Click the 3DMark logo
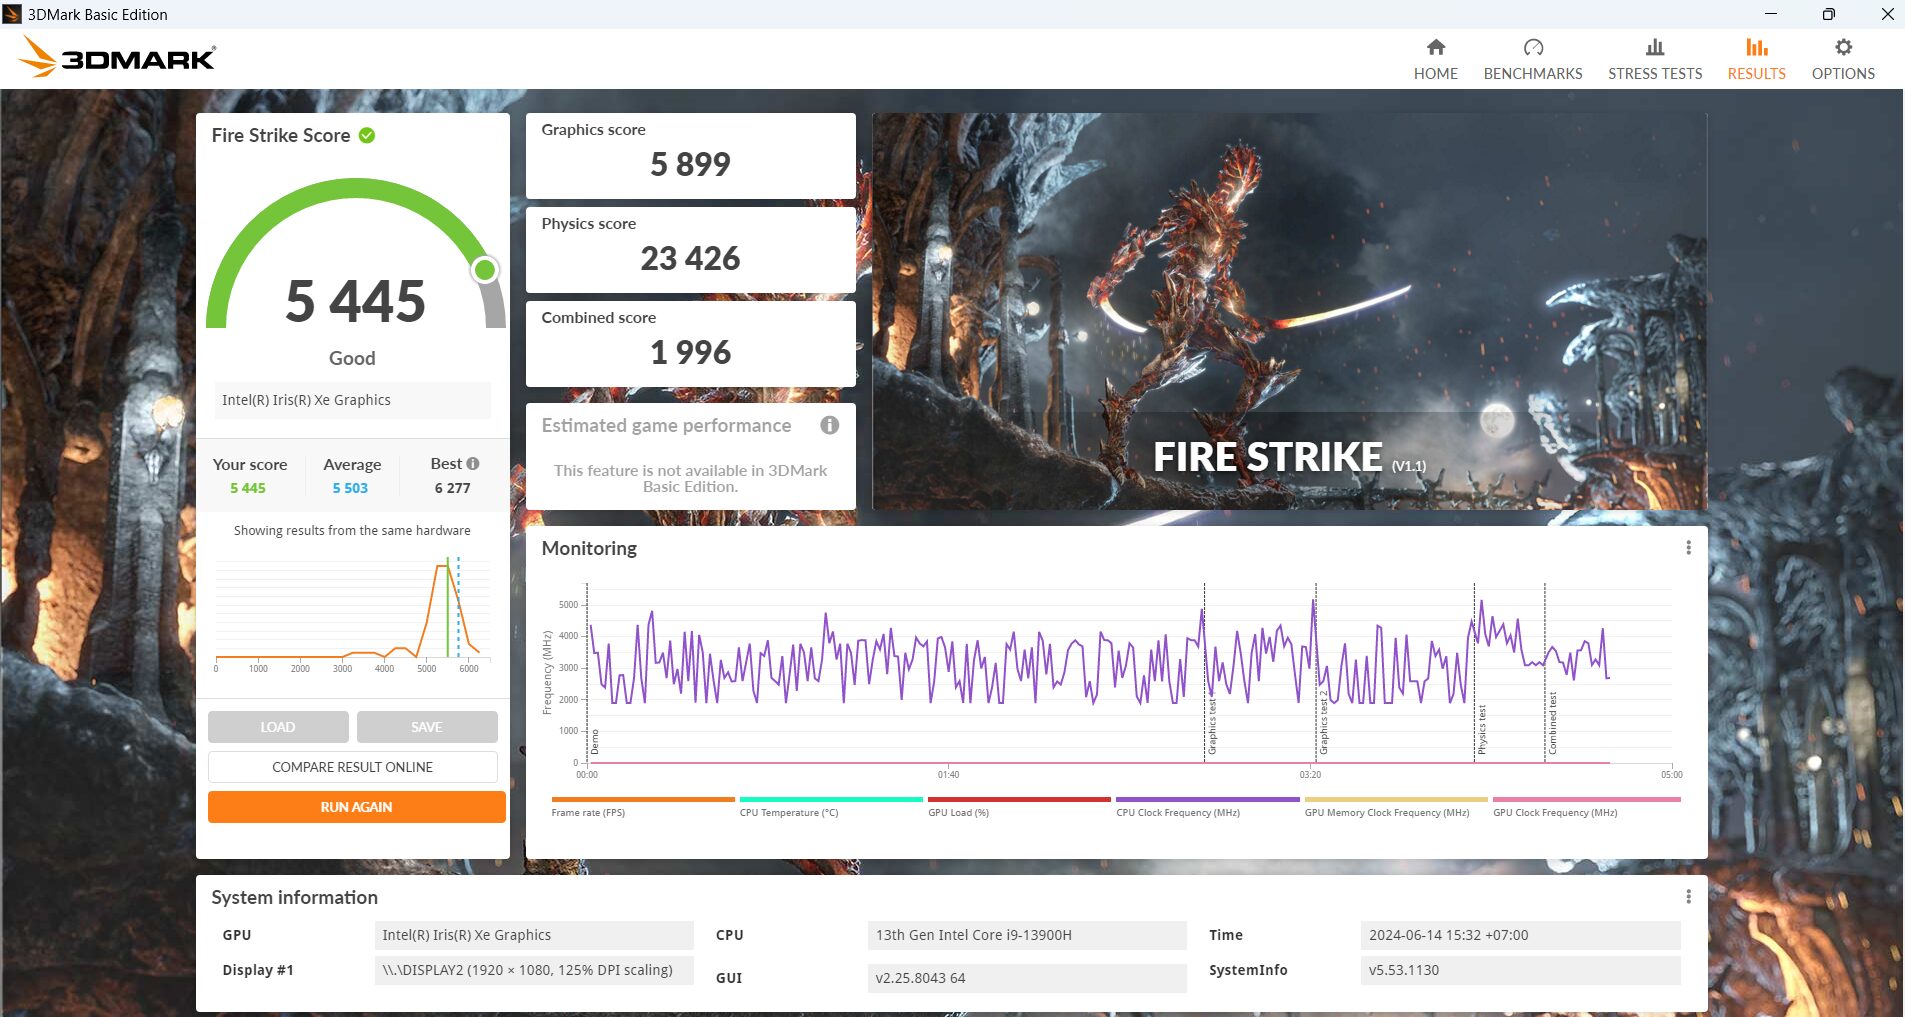The image size is (1905, 1017). [x=117, y=57]
